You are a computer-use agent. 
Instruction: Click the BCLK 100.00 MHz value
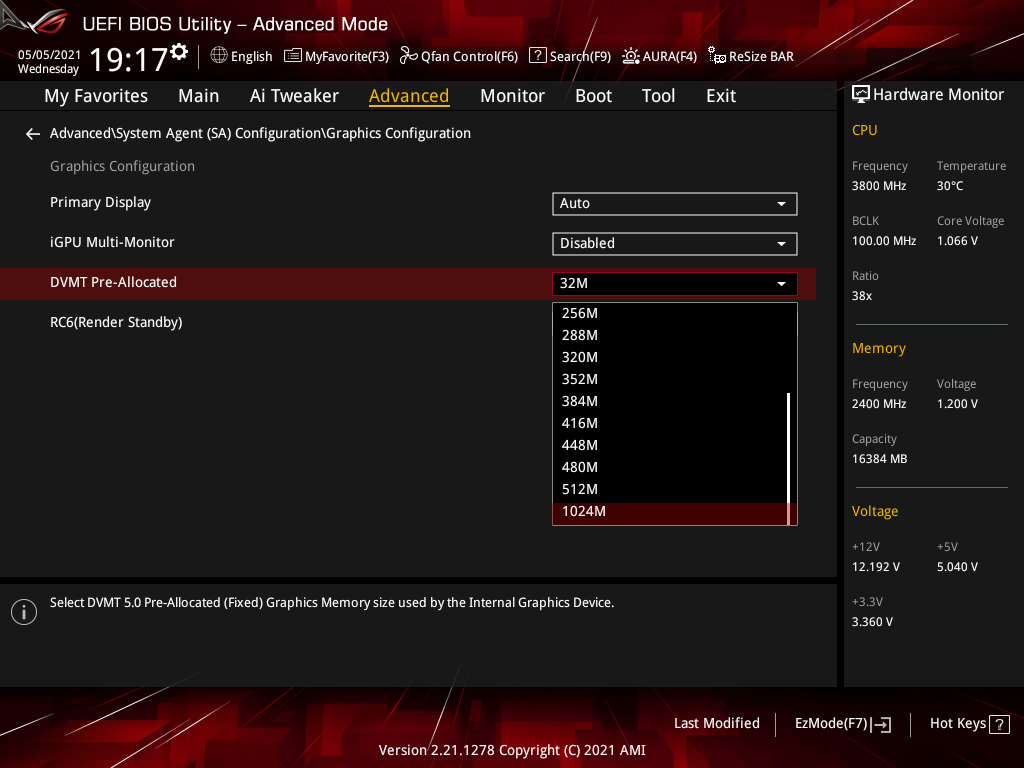(884, 241)
